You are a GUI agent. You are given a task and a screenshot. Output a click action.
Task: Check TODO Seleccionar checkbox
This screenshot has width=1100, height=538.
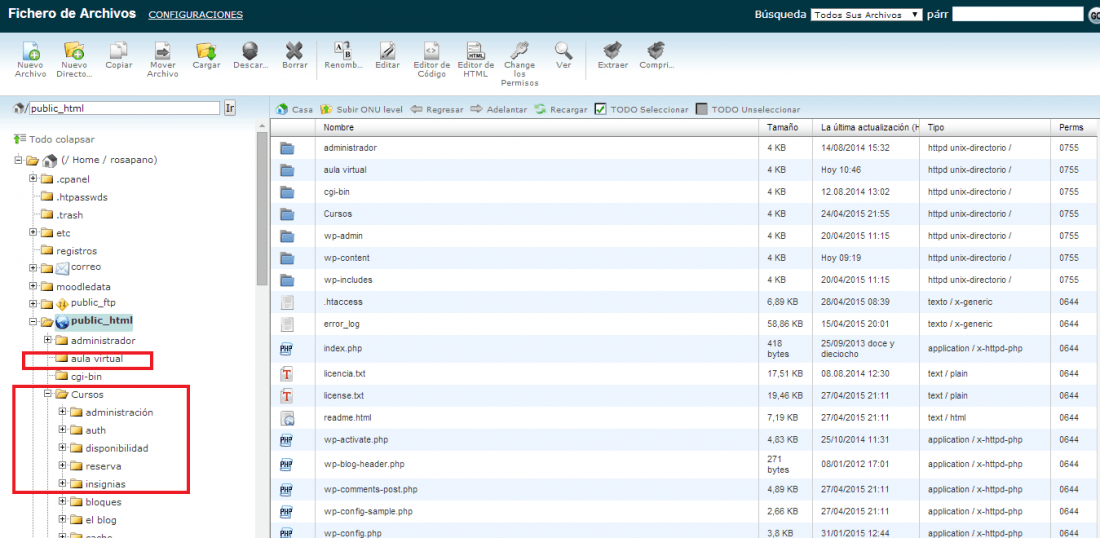tap(601, 109)
